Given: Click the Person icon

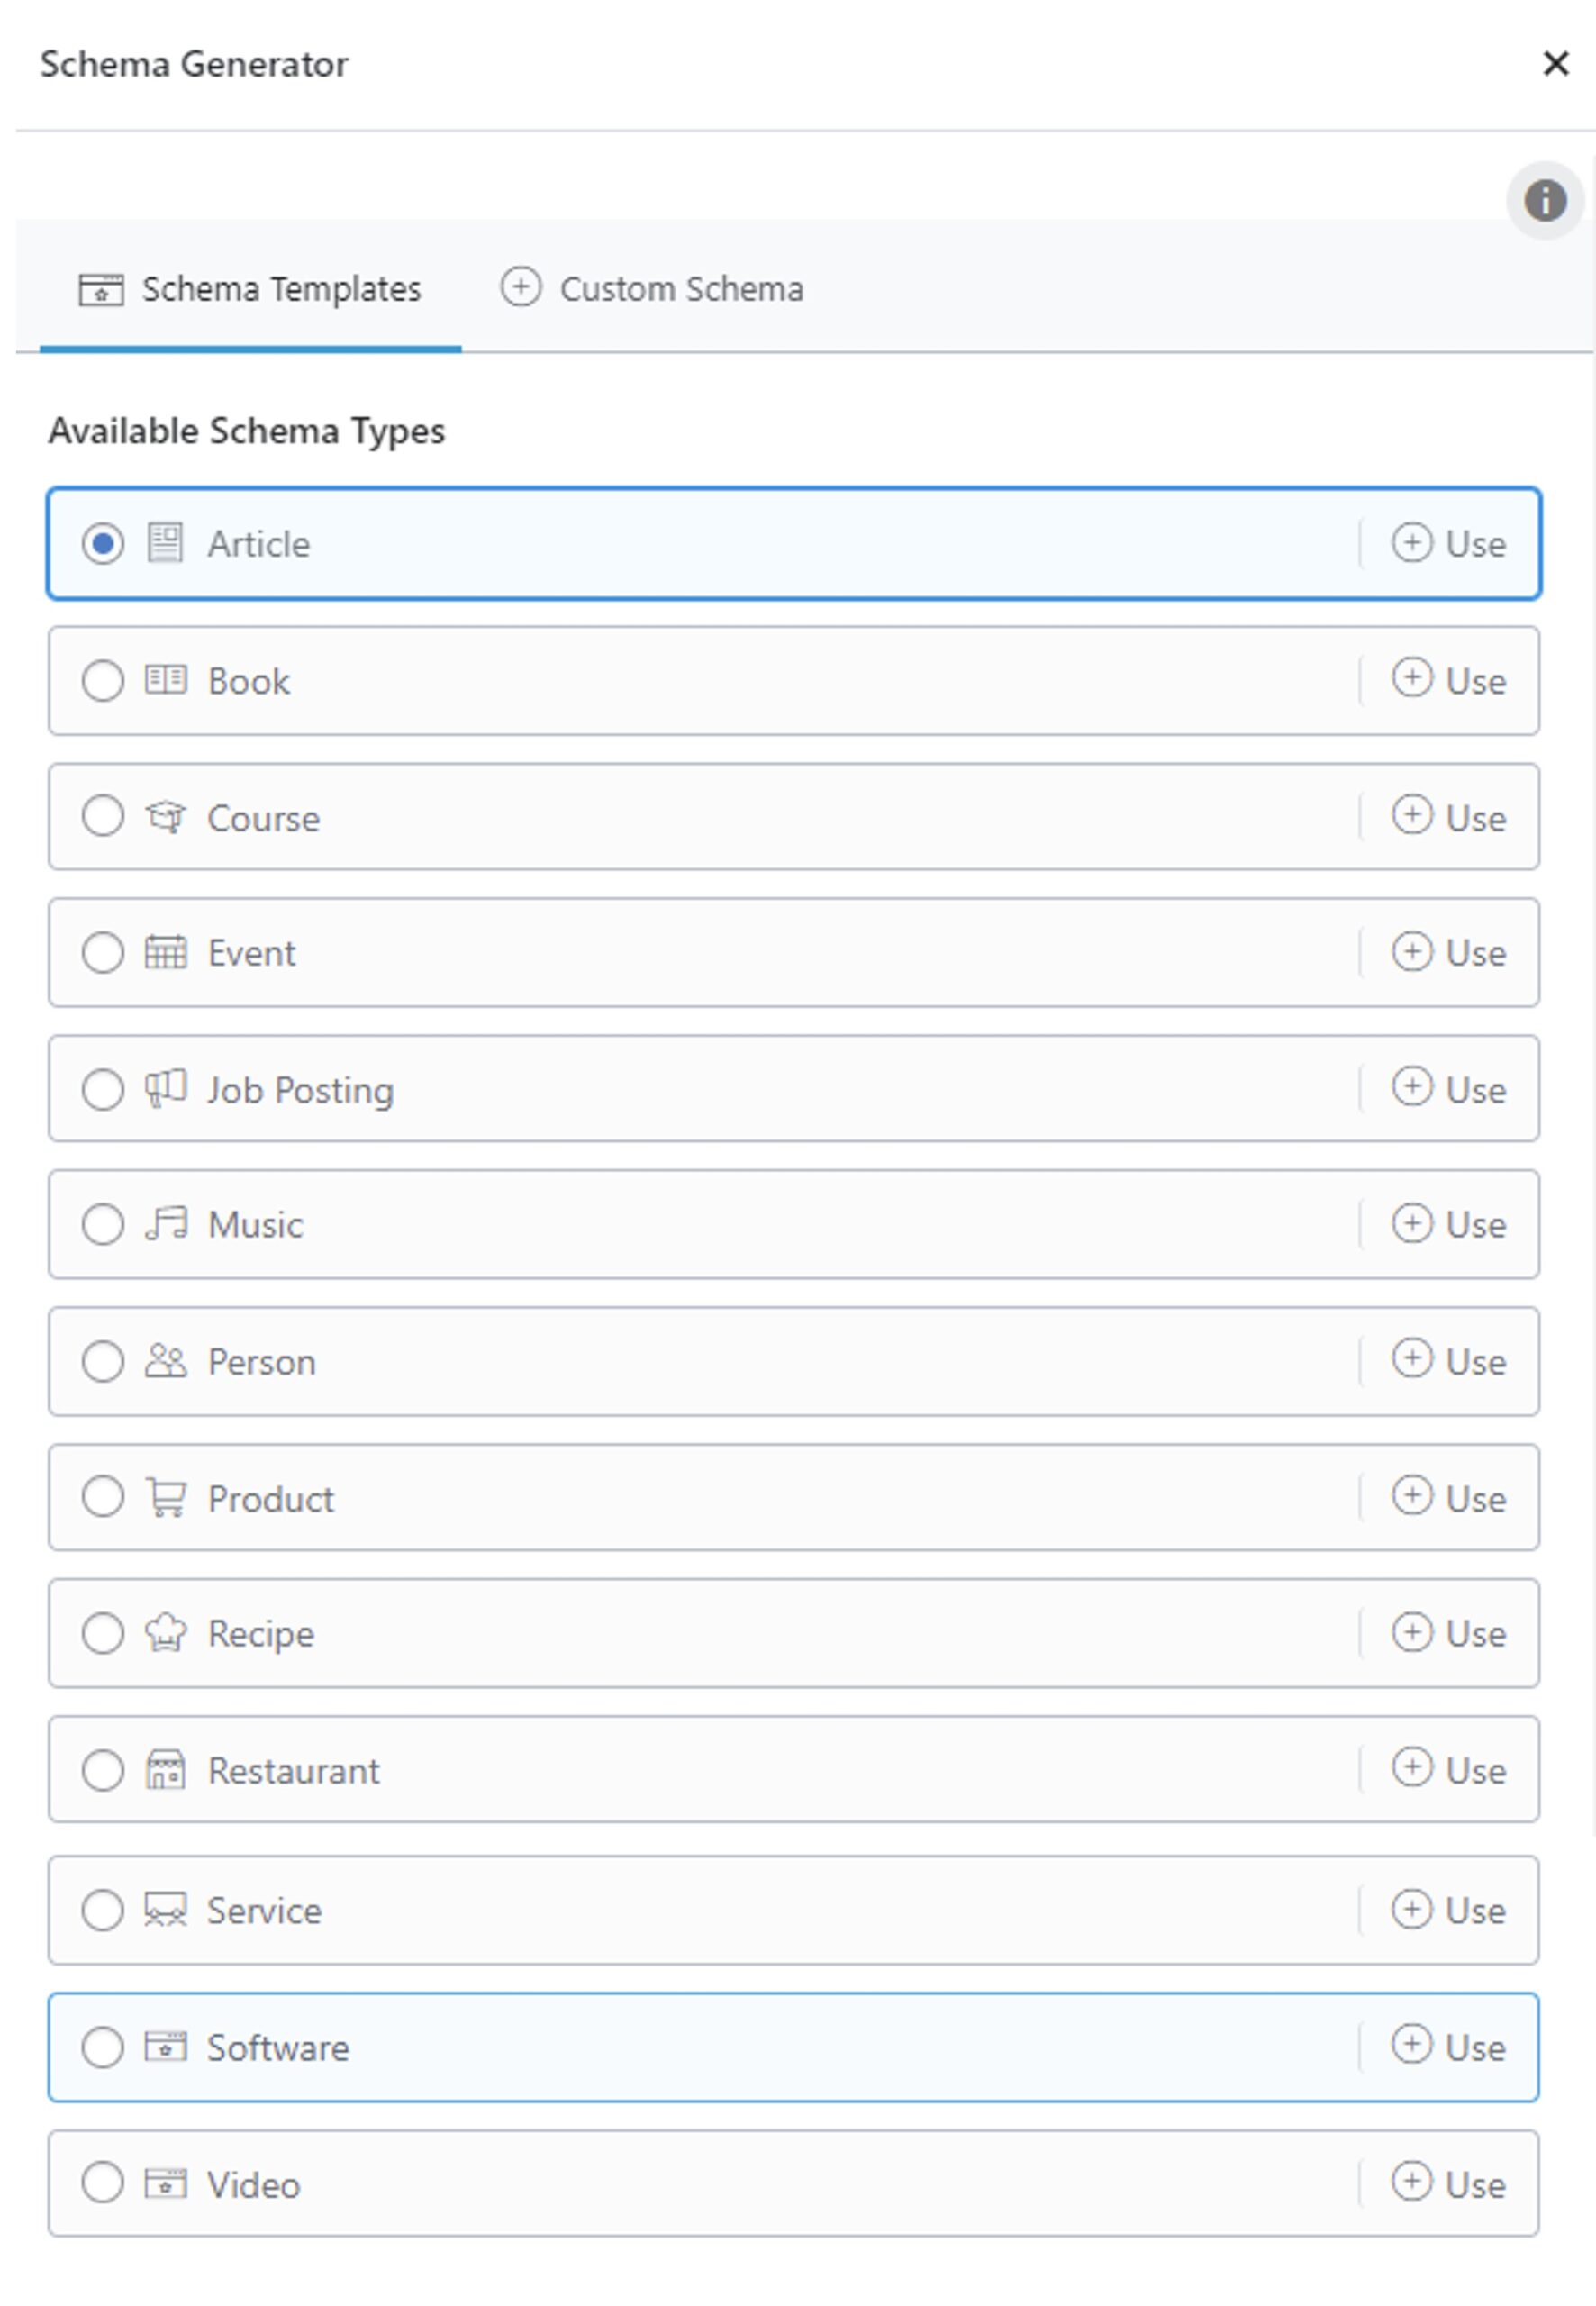Looking at the screenshot, I should pos(165,1361).
